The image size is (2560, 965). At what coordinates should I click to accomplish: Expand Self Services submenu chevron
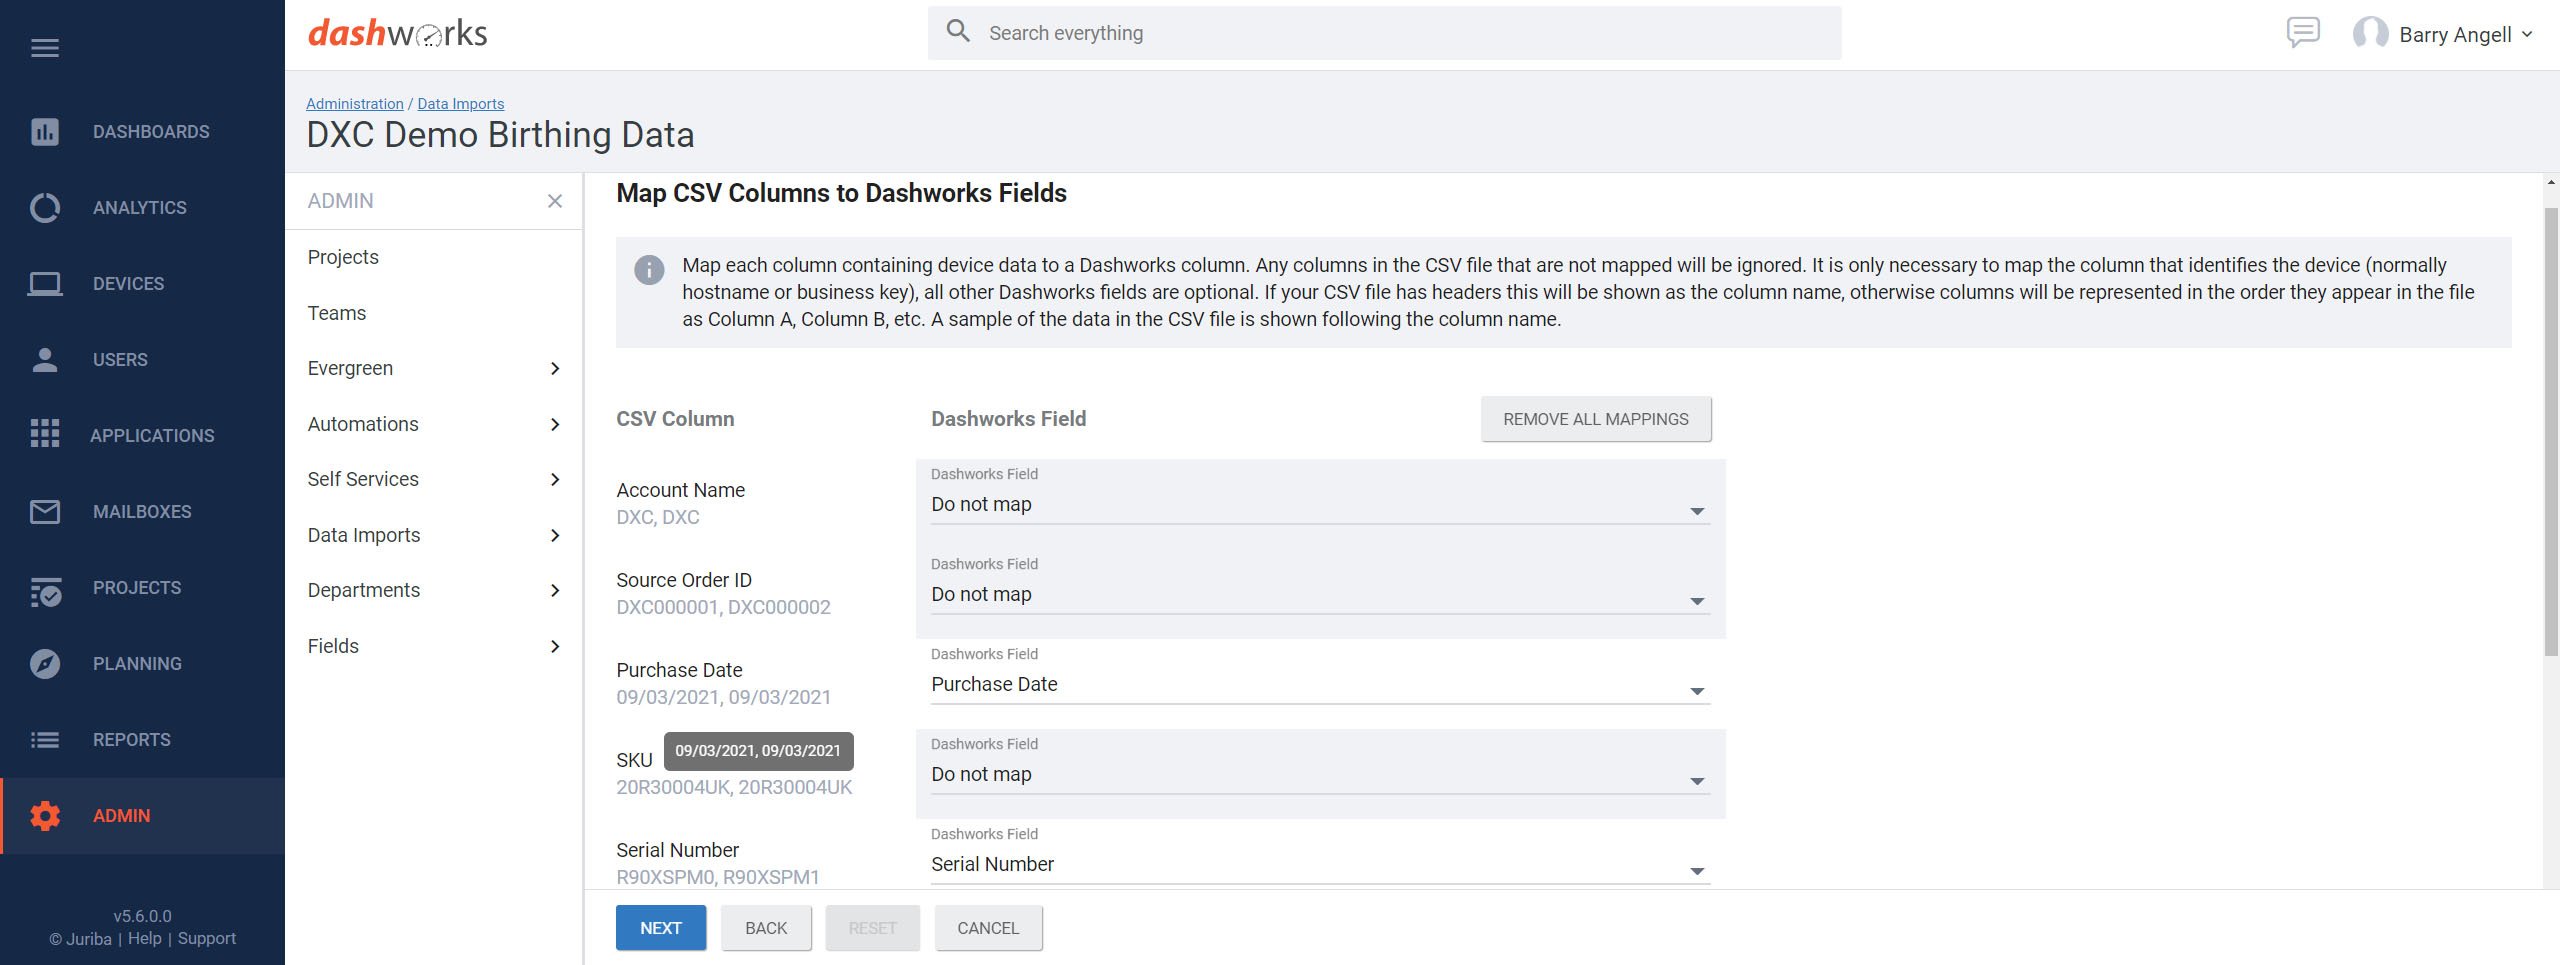click(x=555, y=480)
